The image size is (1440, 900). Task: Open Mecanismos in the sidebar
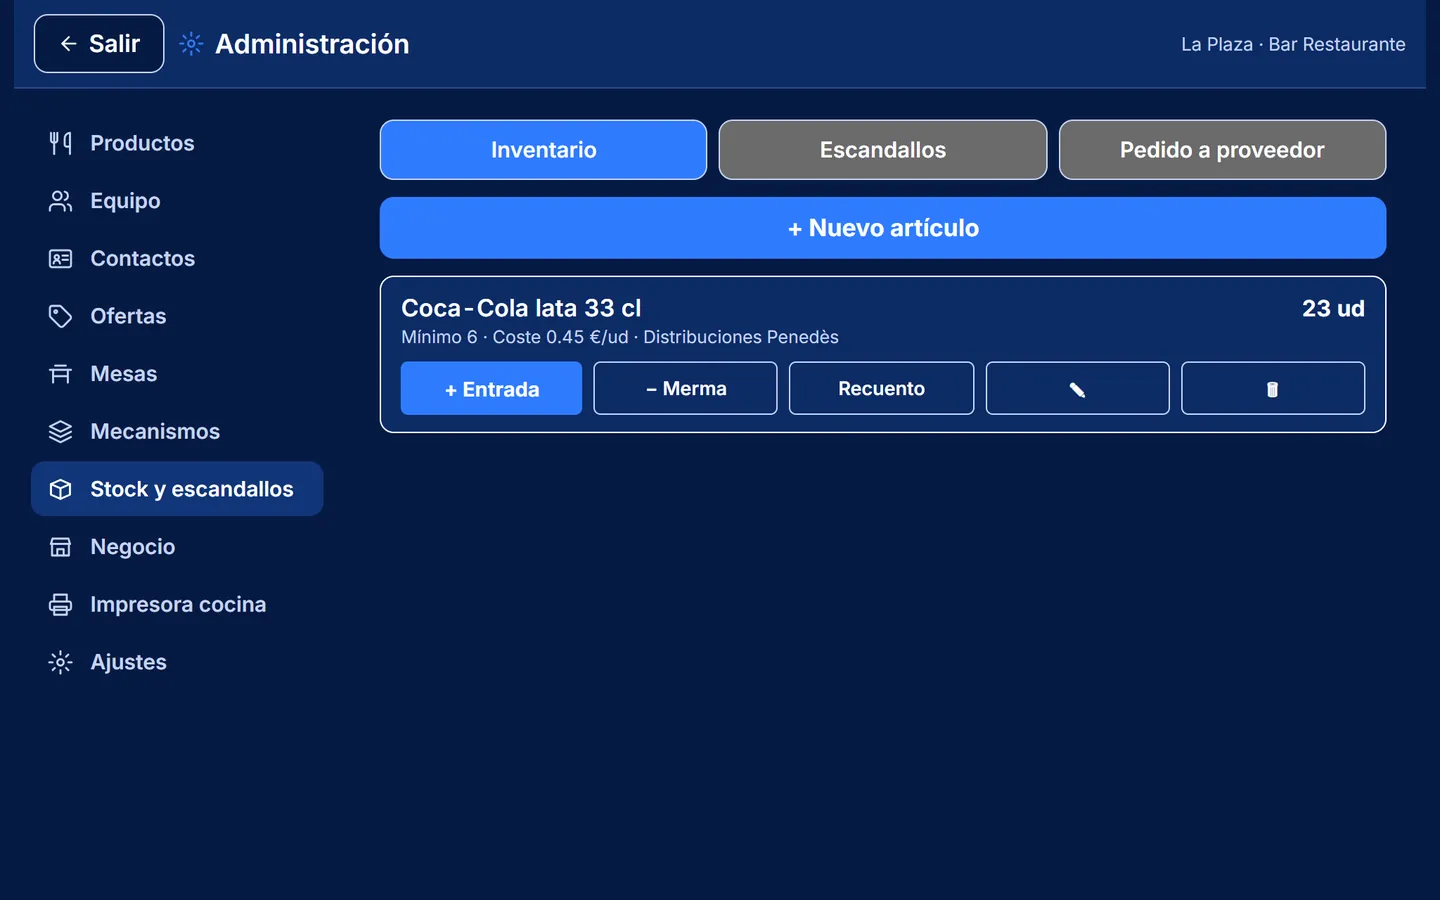177,431
